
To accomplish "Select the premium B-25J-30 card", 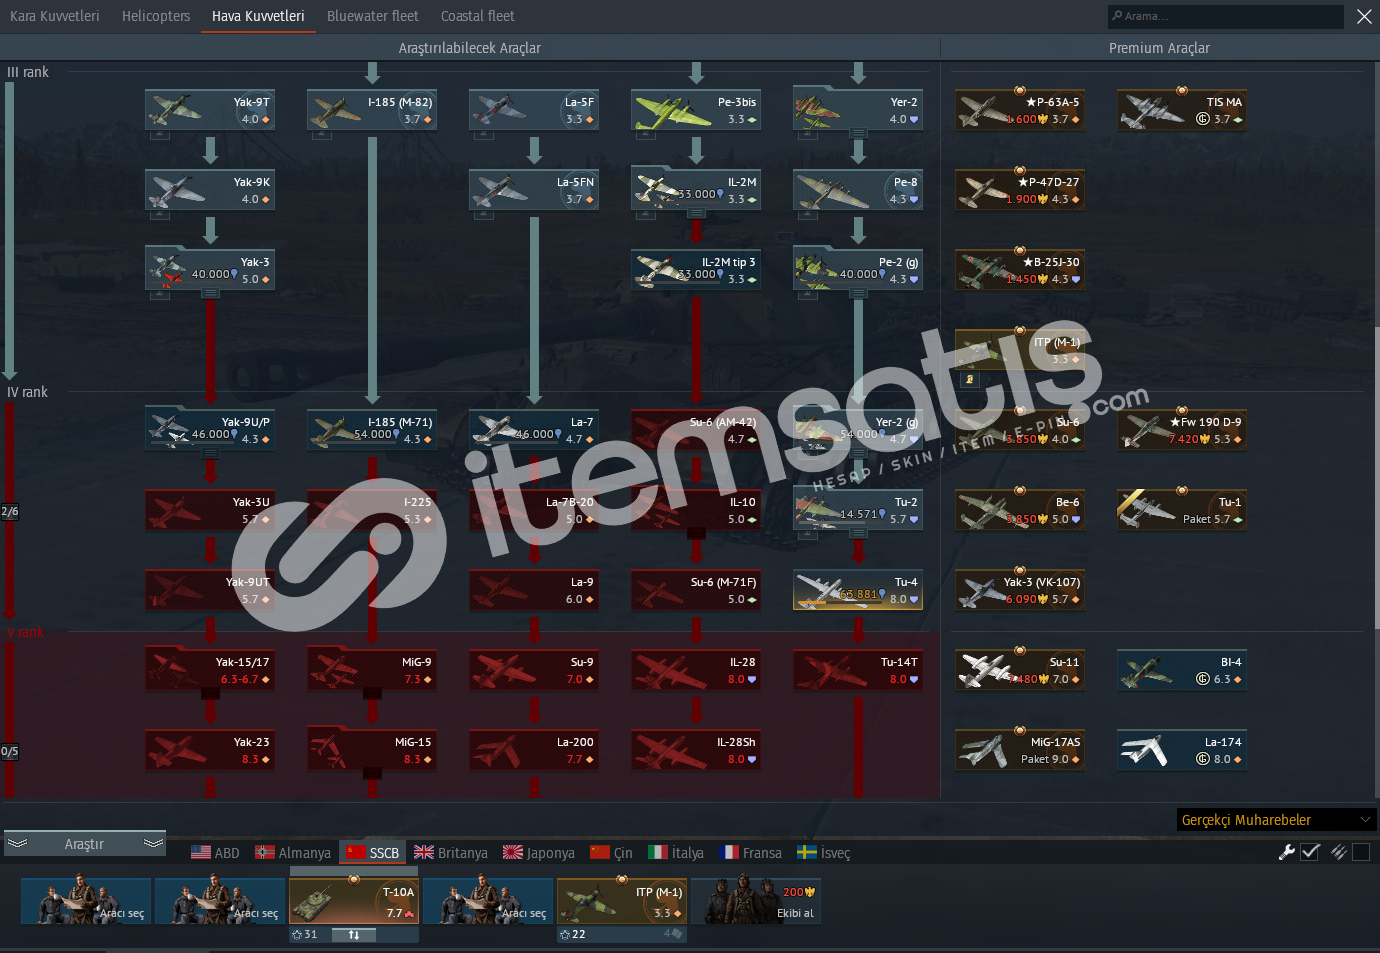I will click(x=1020, y=270).
